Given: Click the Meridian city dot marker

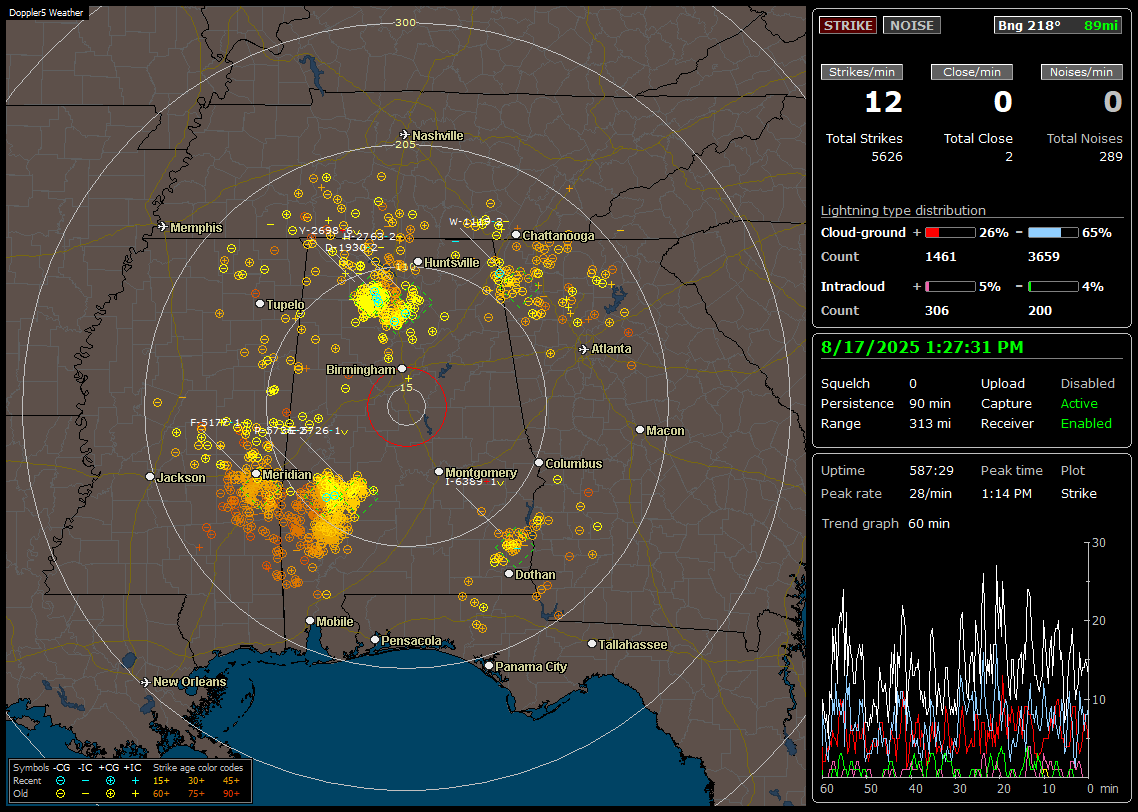Looking at the screenshot, I should tap(256, 473).
